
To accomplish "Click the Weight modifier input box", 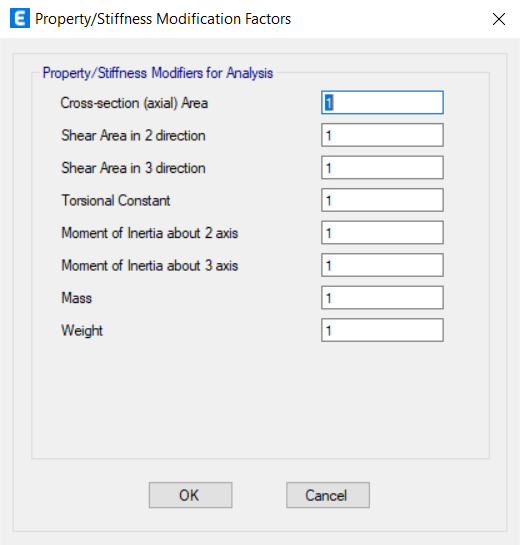I will (382, 330).
